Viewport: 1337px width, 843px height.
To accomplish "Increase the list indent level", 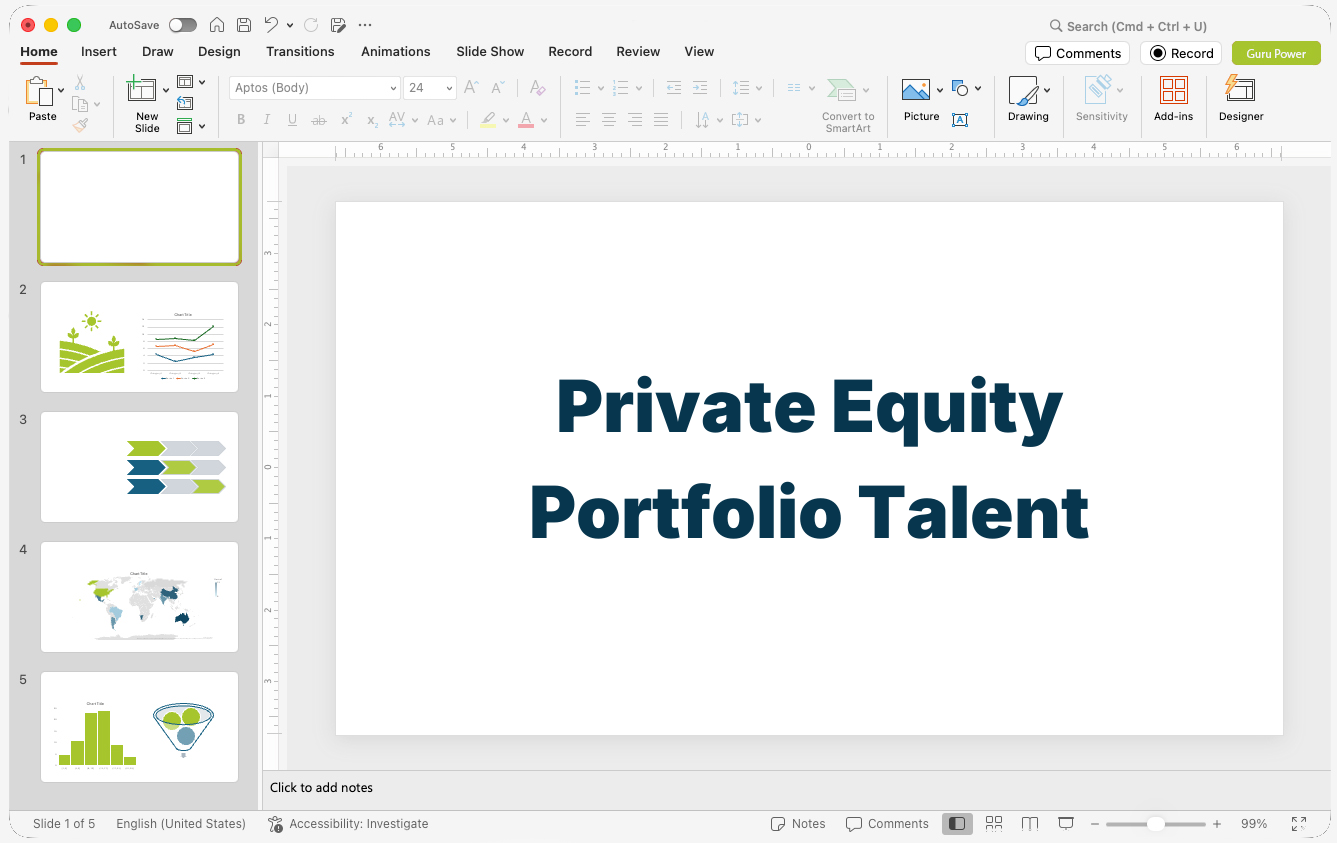I will tap(700, 88).
